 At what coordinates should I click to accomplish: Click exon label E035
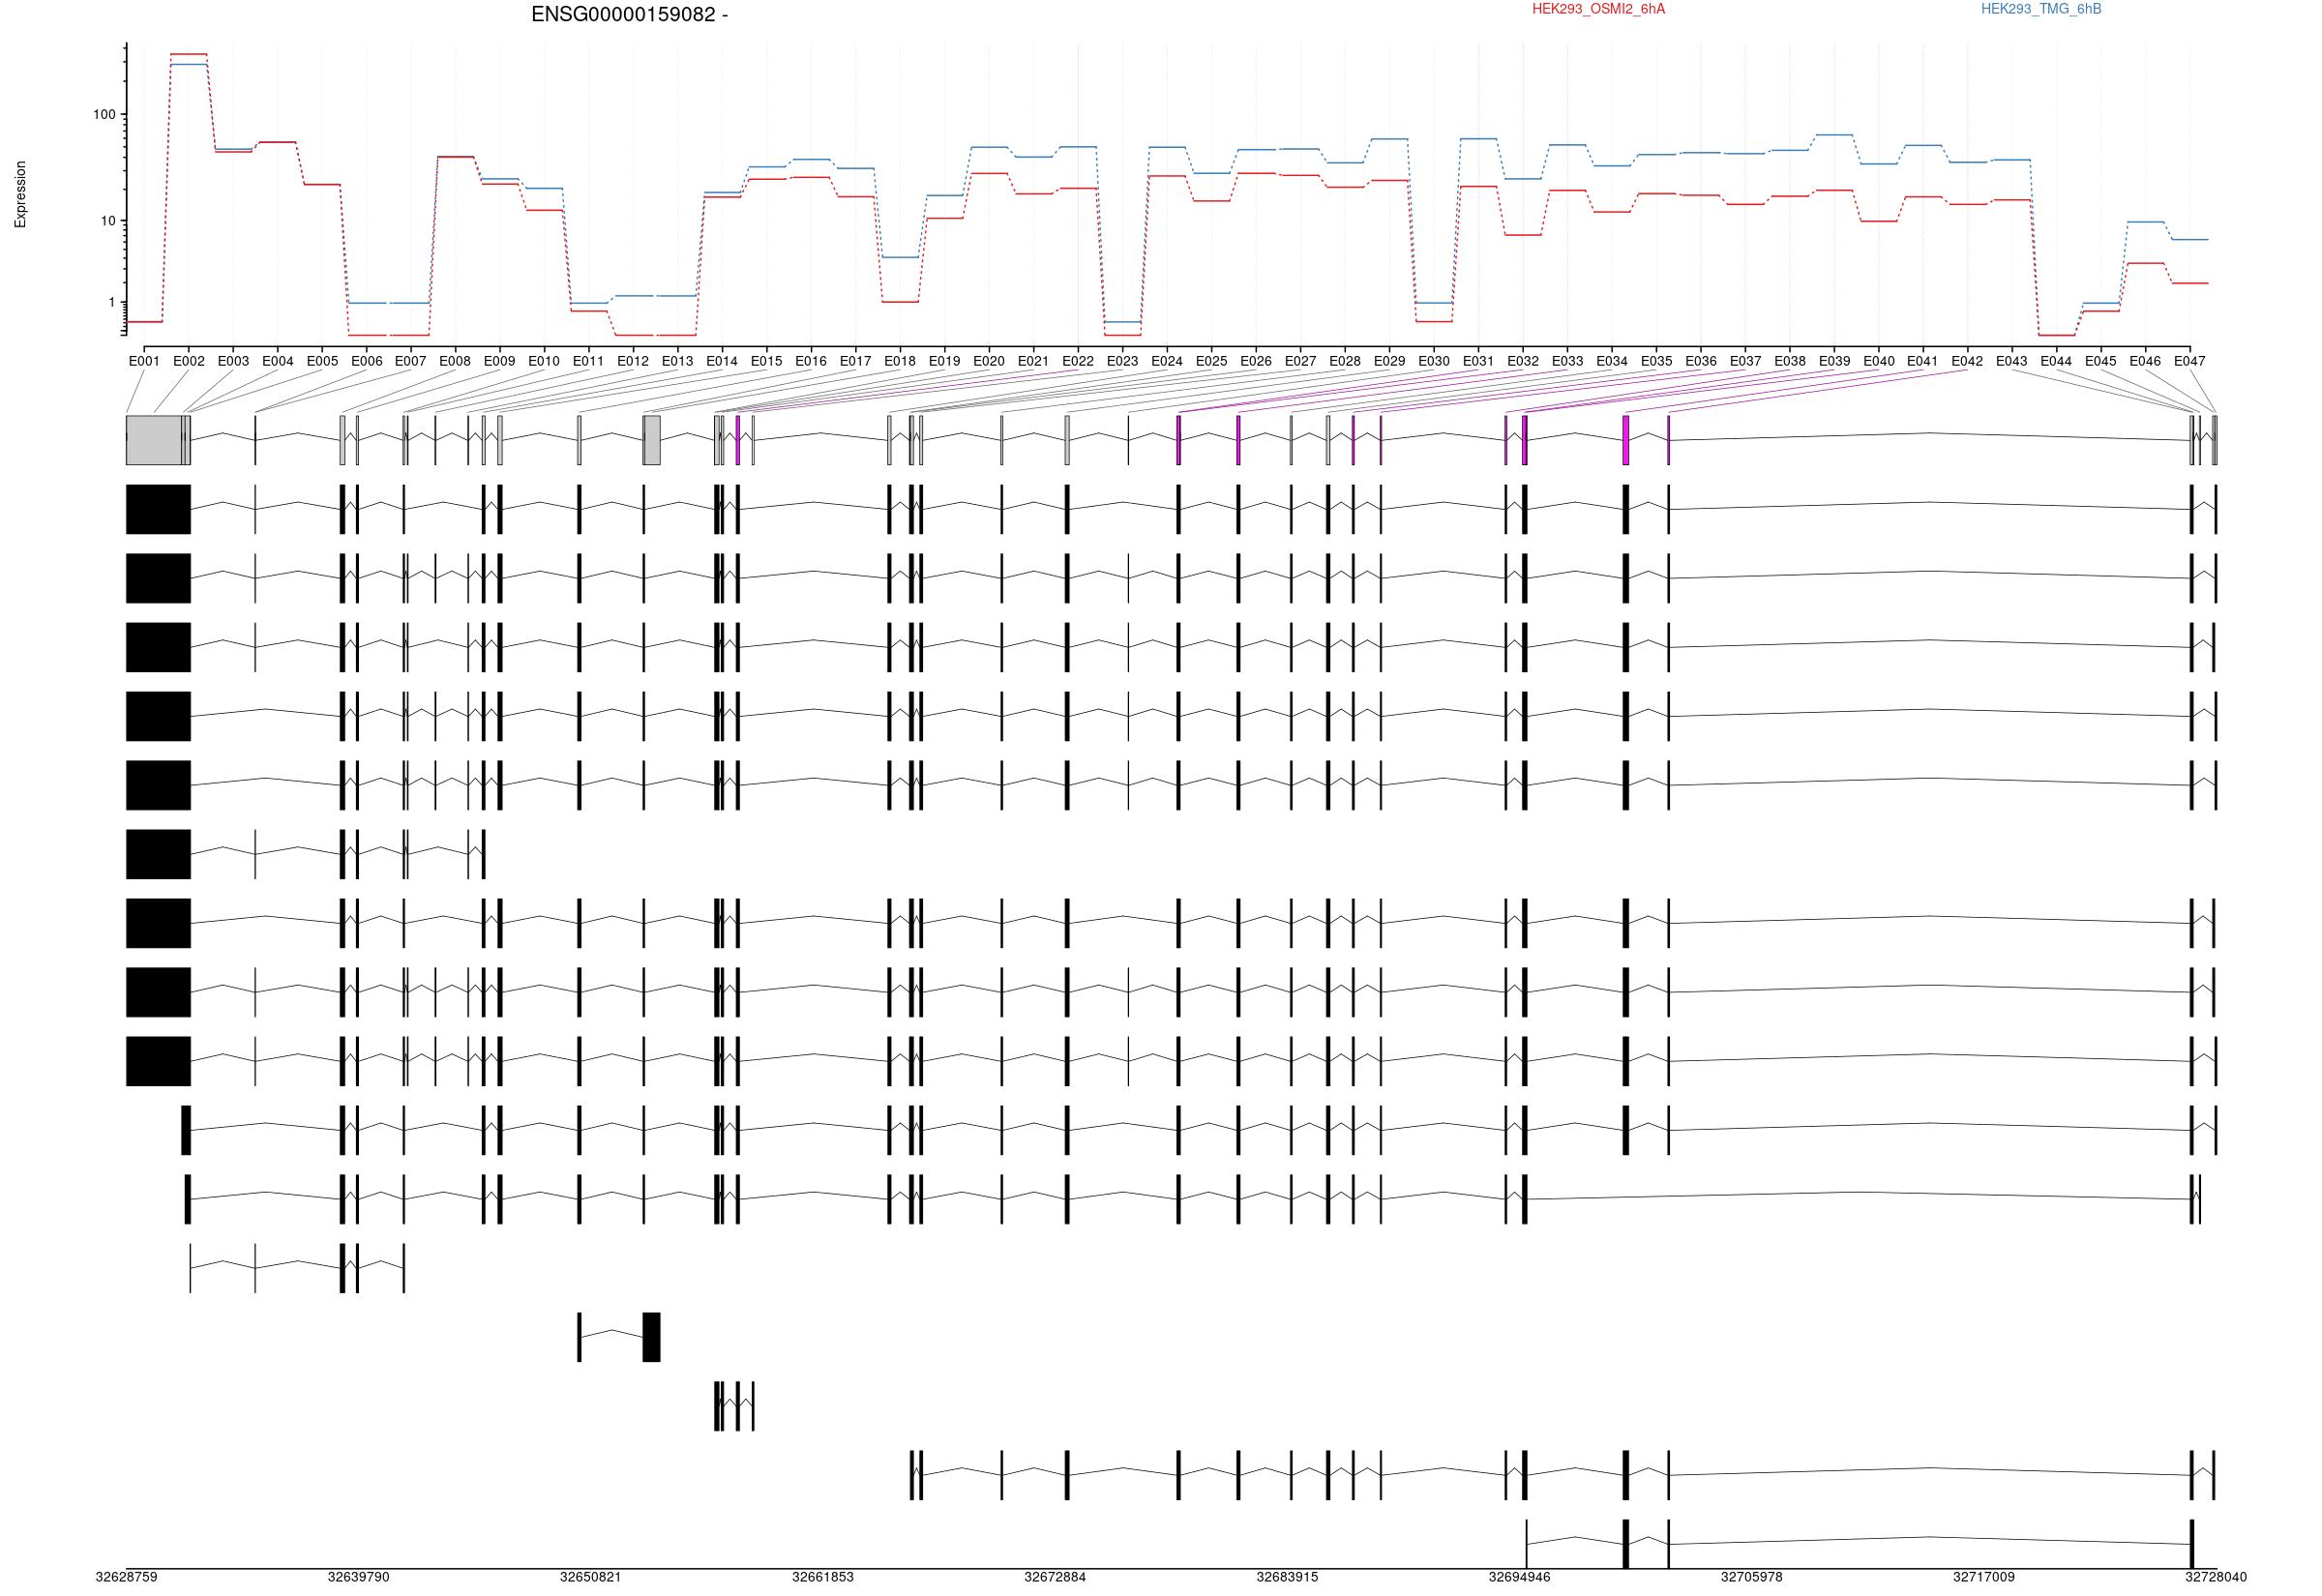pyautogui.click(x=1657, y=361)
